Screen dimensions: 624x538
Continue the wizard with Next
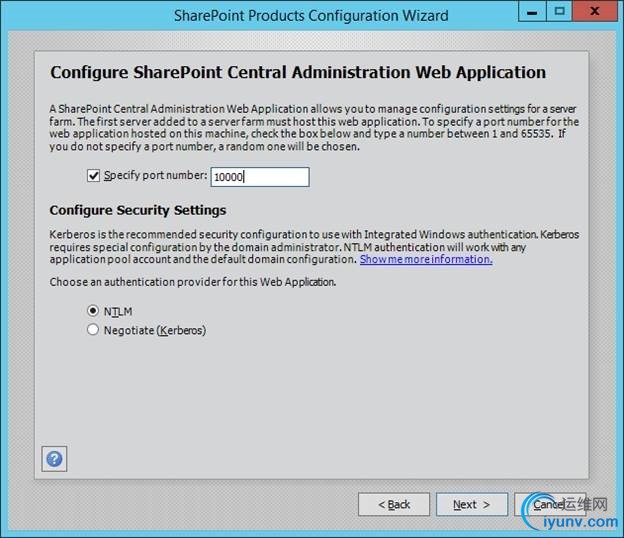tap(472, 504)
